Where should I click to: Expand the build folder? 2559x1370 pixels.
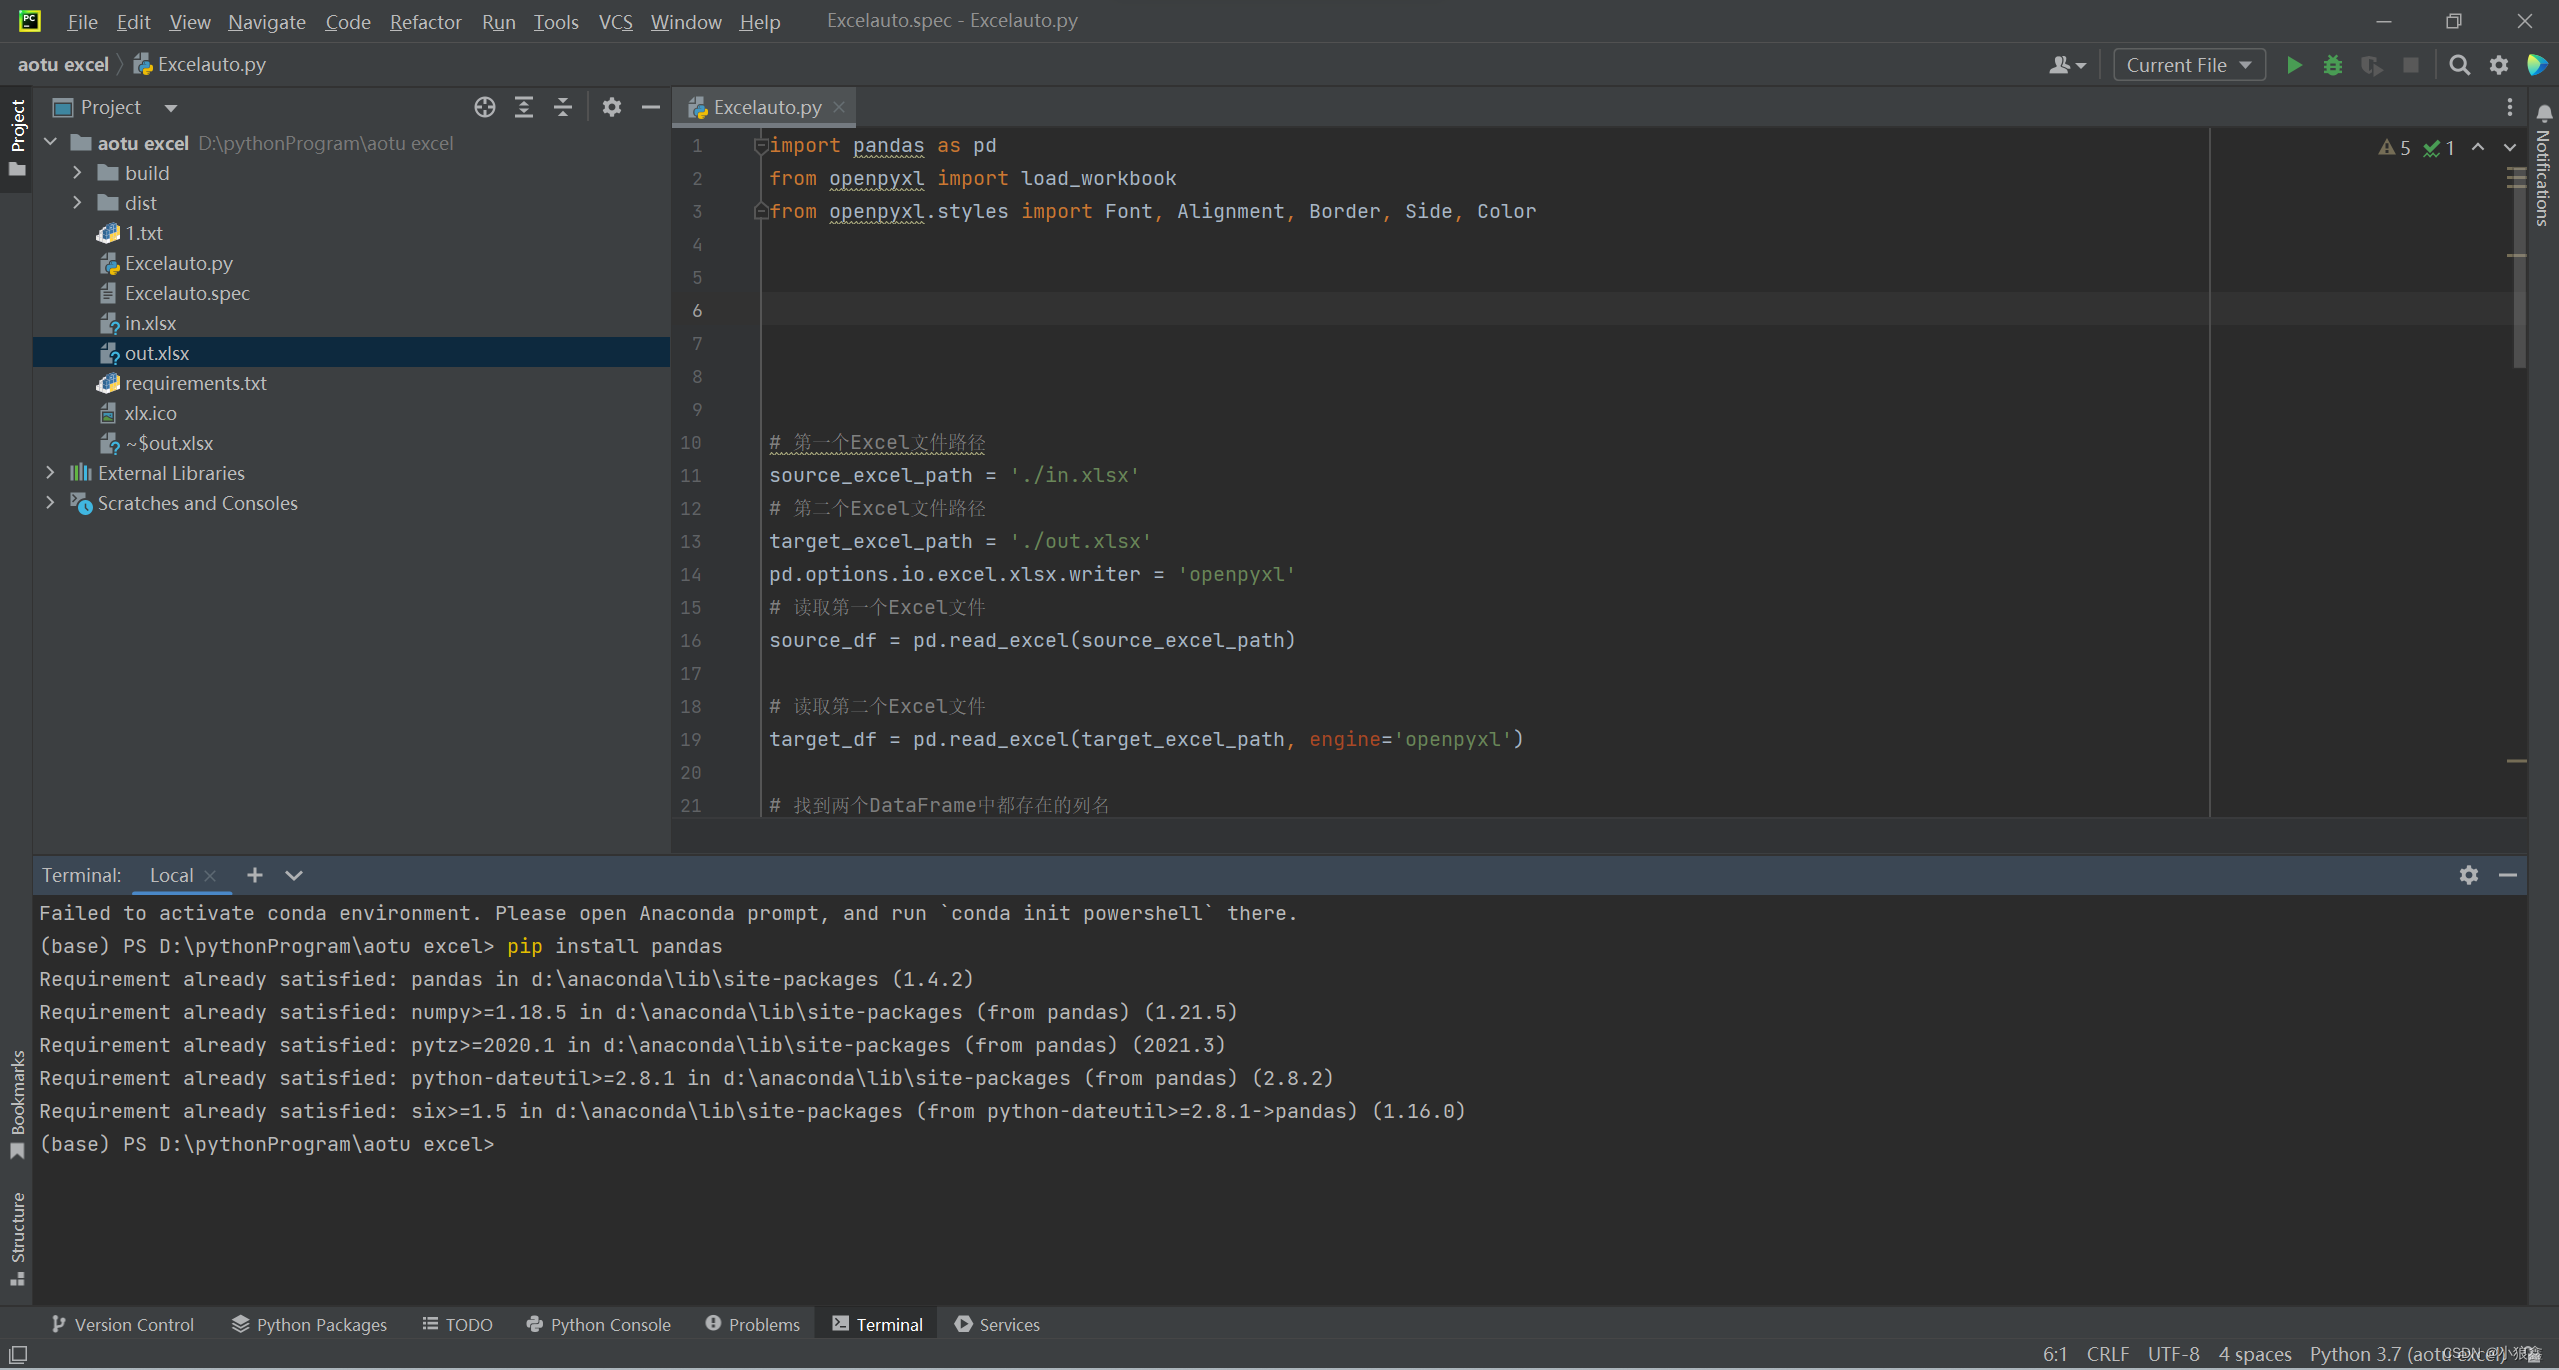tap(77, 173)
